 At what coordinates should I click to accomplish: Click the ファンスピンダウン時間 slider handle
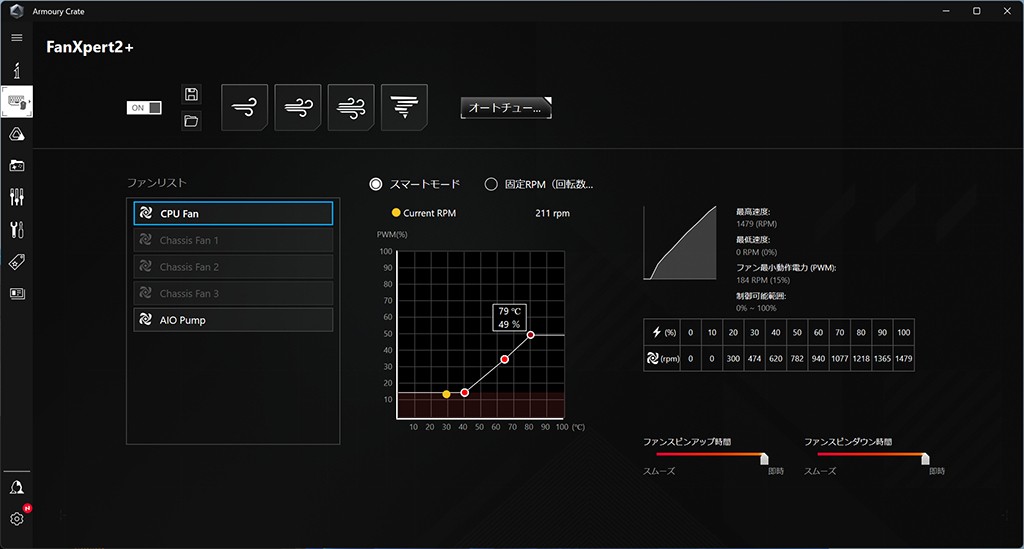tap(927, 458)
